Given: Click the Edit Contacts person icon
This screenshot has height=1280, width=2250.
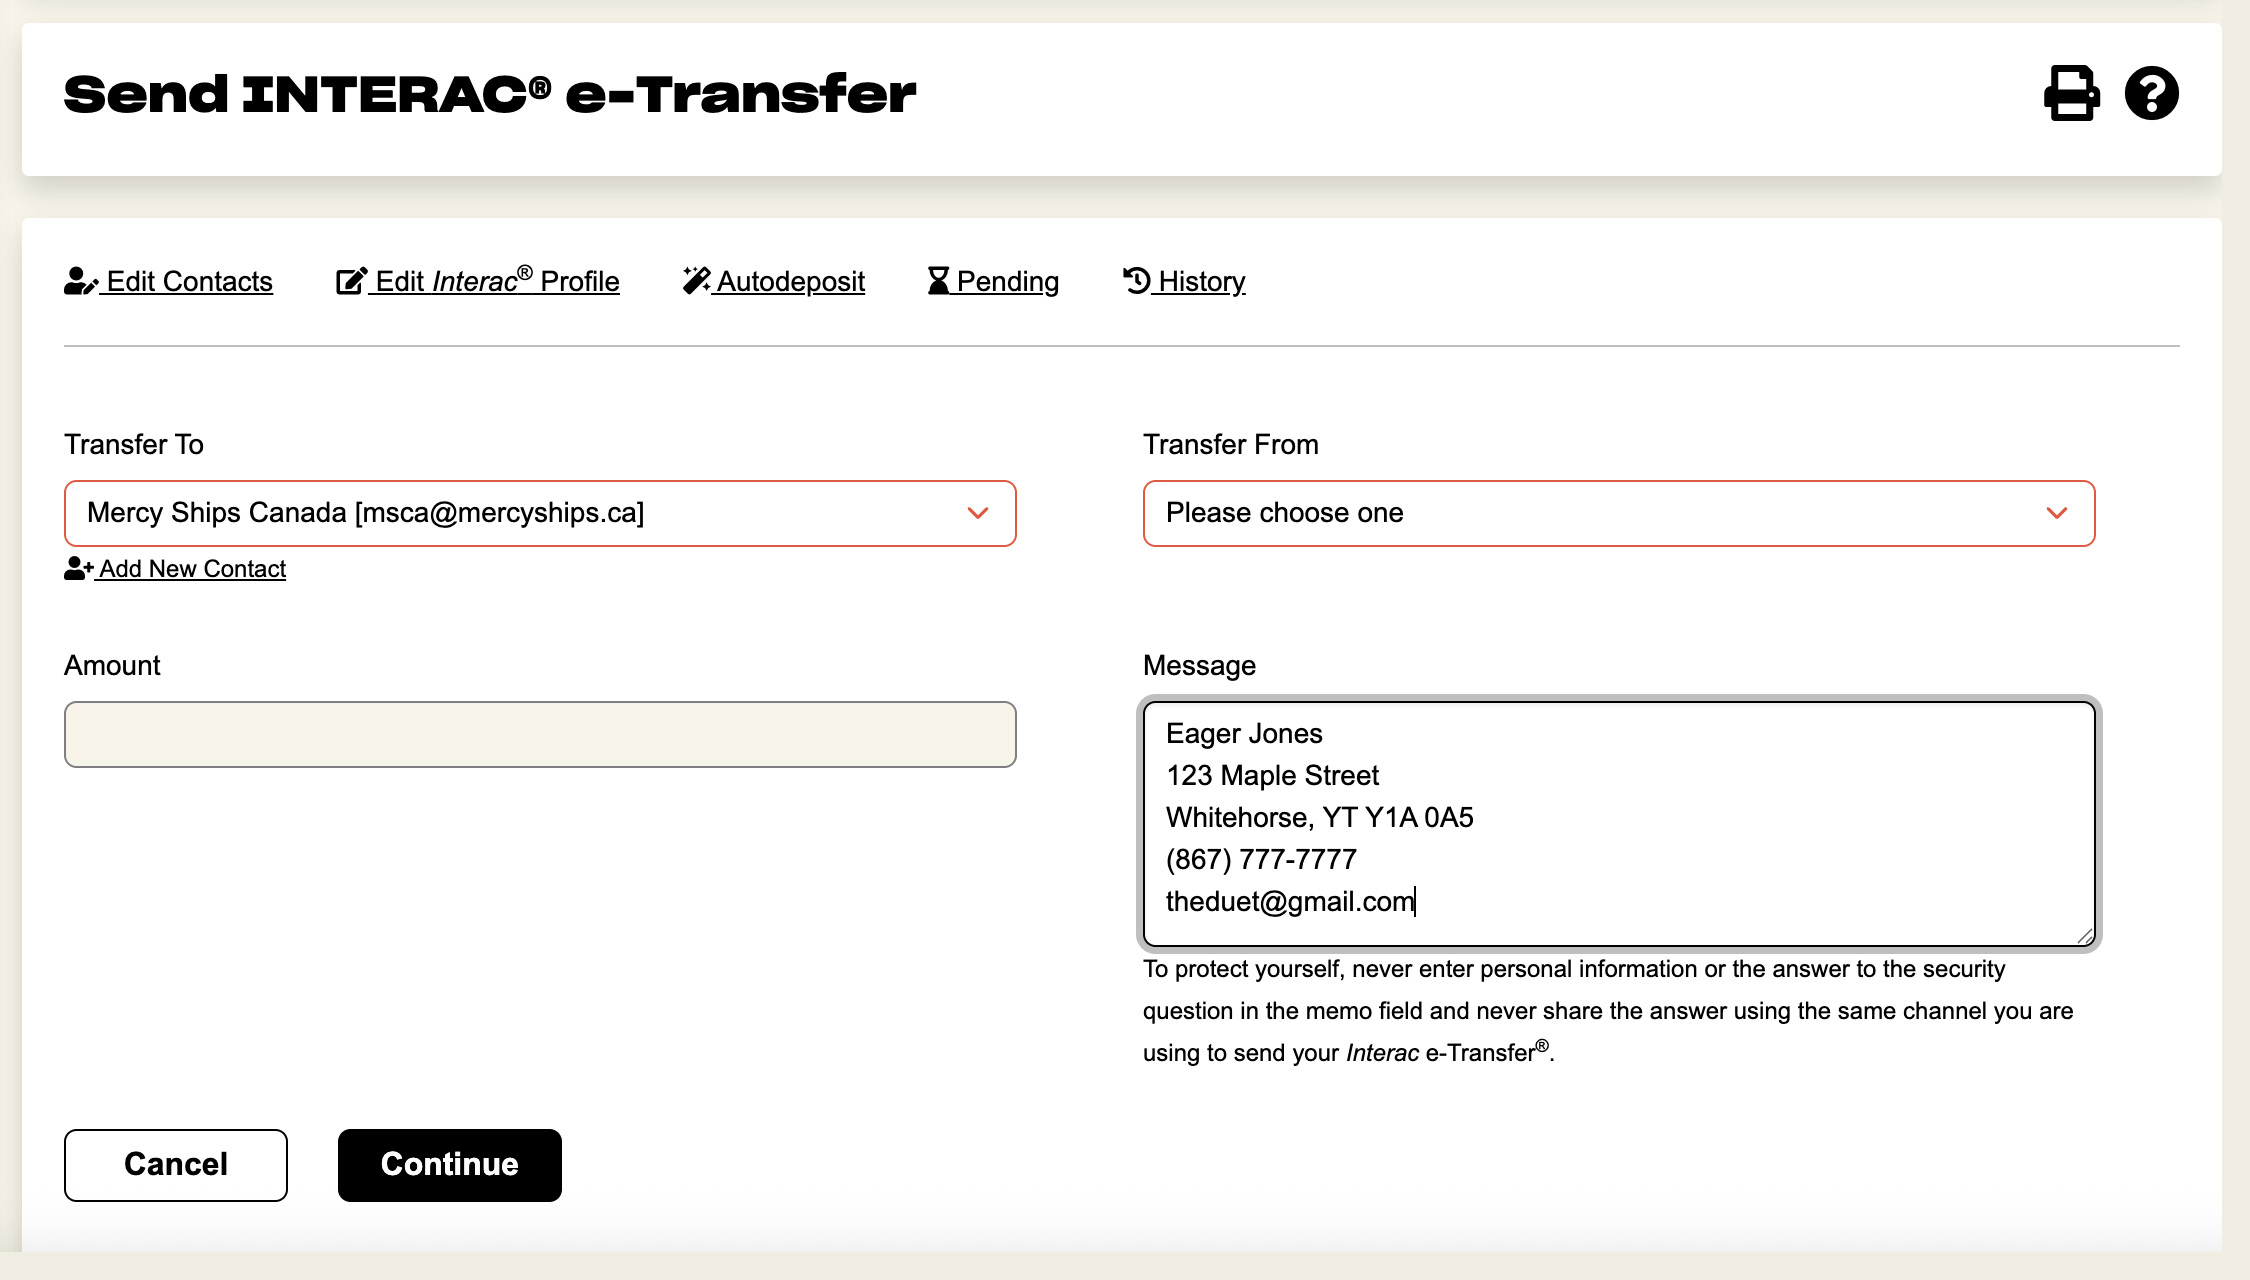Looking at the screenshot, I should pos(80,281).
